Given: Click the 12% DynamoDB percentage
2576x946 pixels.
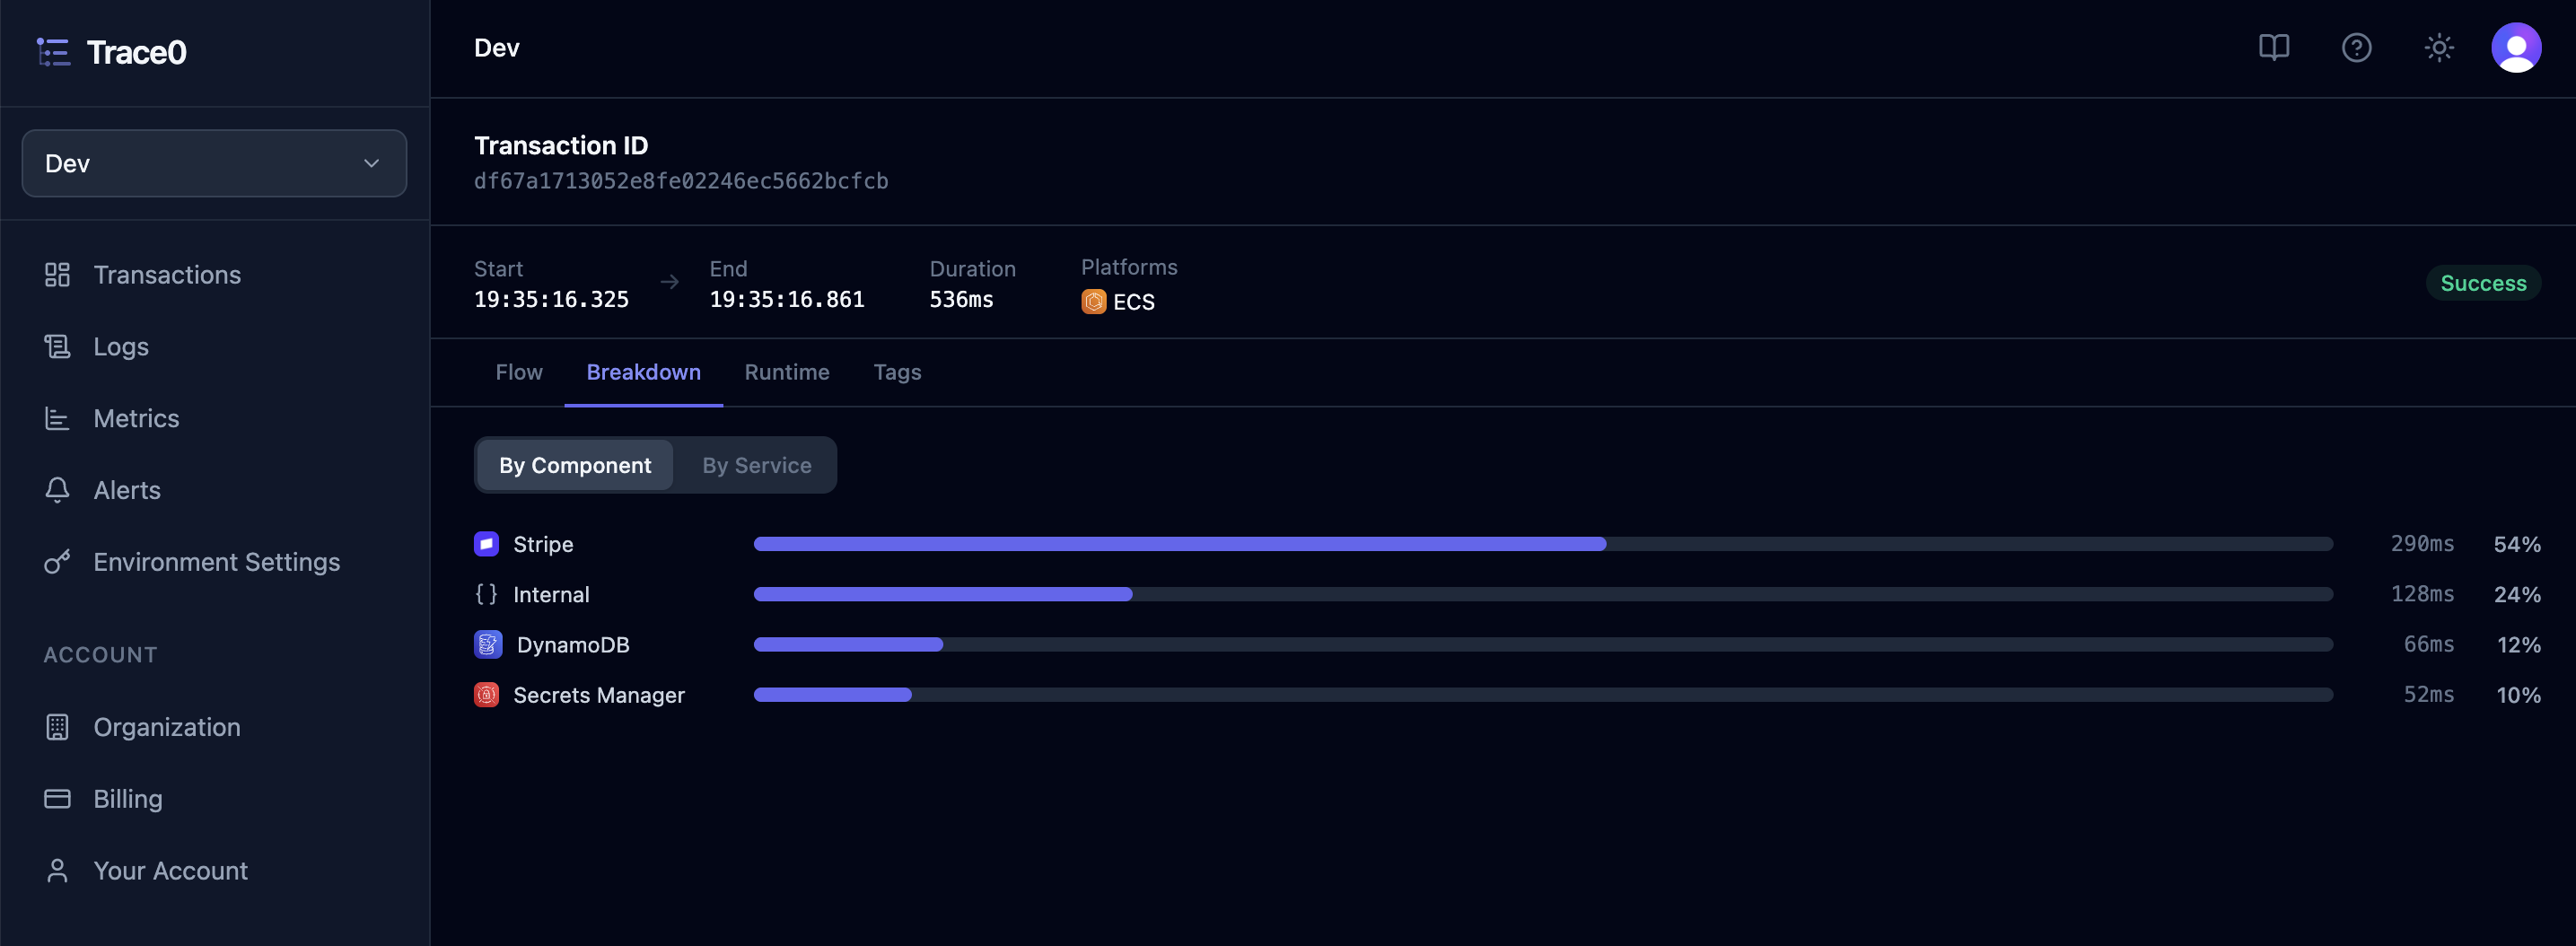Looking at the screenshot, I should [x=2518, y=645].
